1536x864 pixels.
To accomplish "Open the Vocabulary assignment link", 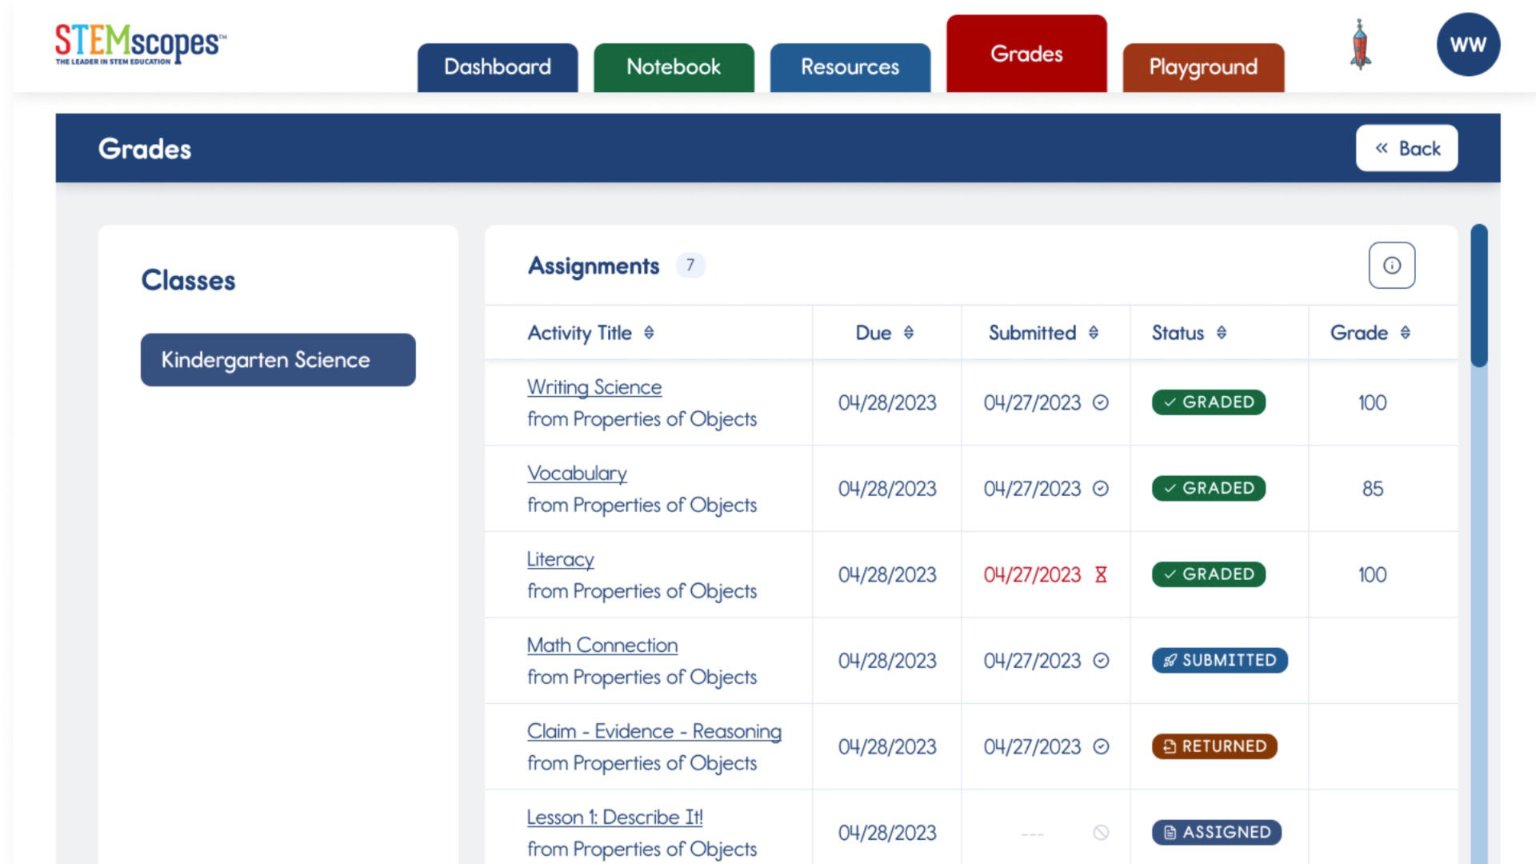I will click(x=577, y=473).
